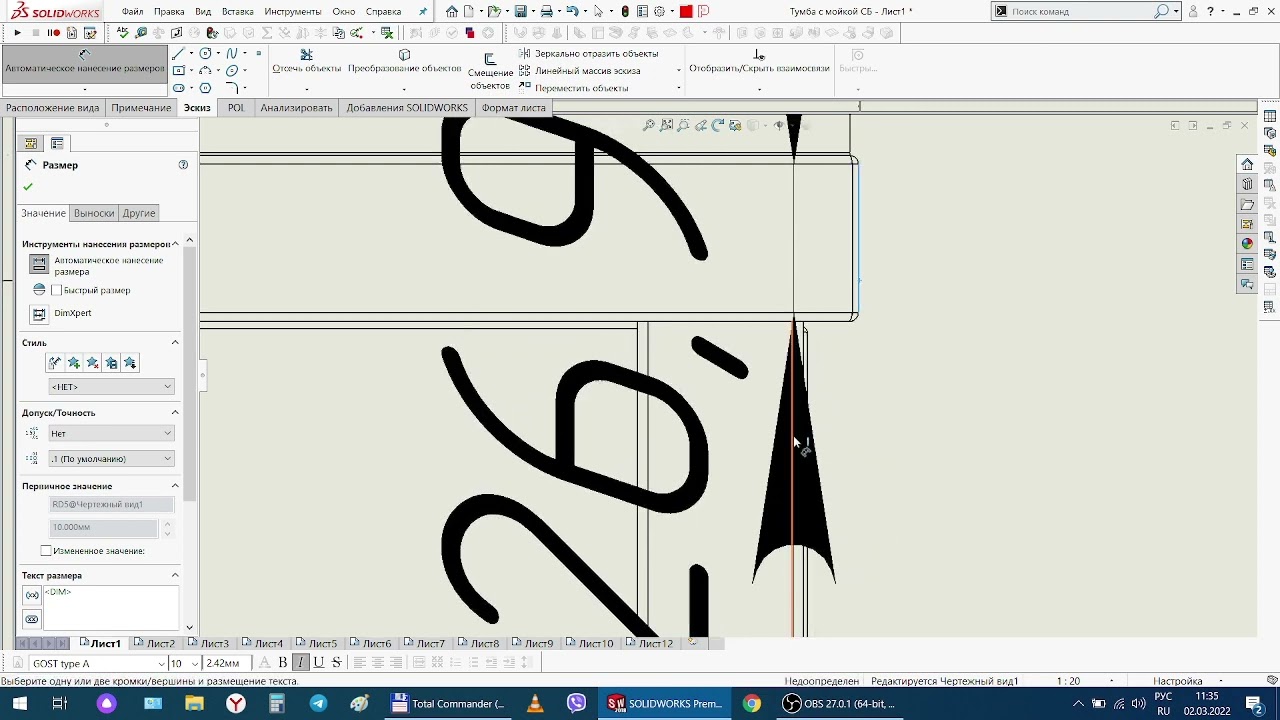Open SOLIDWORKS Resources home icon in right pane
The width and height of the screenshot is (1280, 720).
1247,164
